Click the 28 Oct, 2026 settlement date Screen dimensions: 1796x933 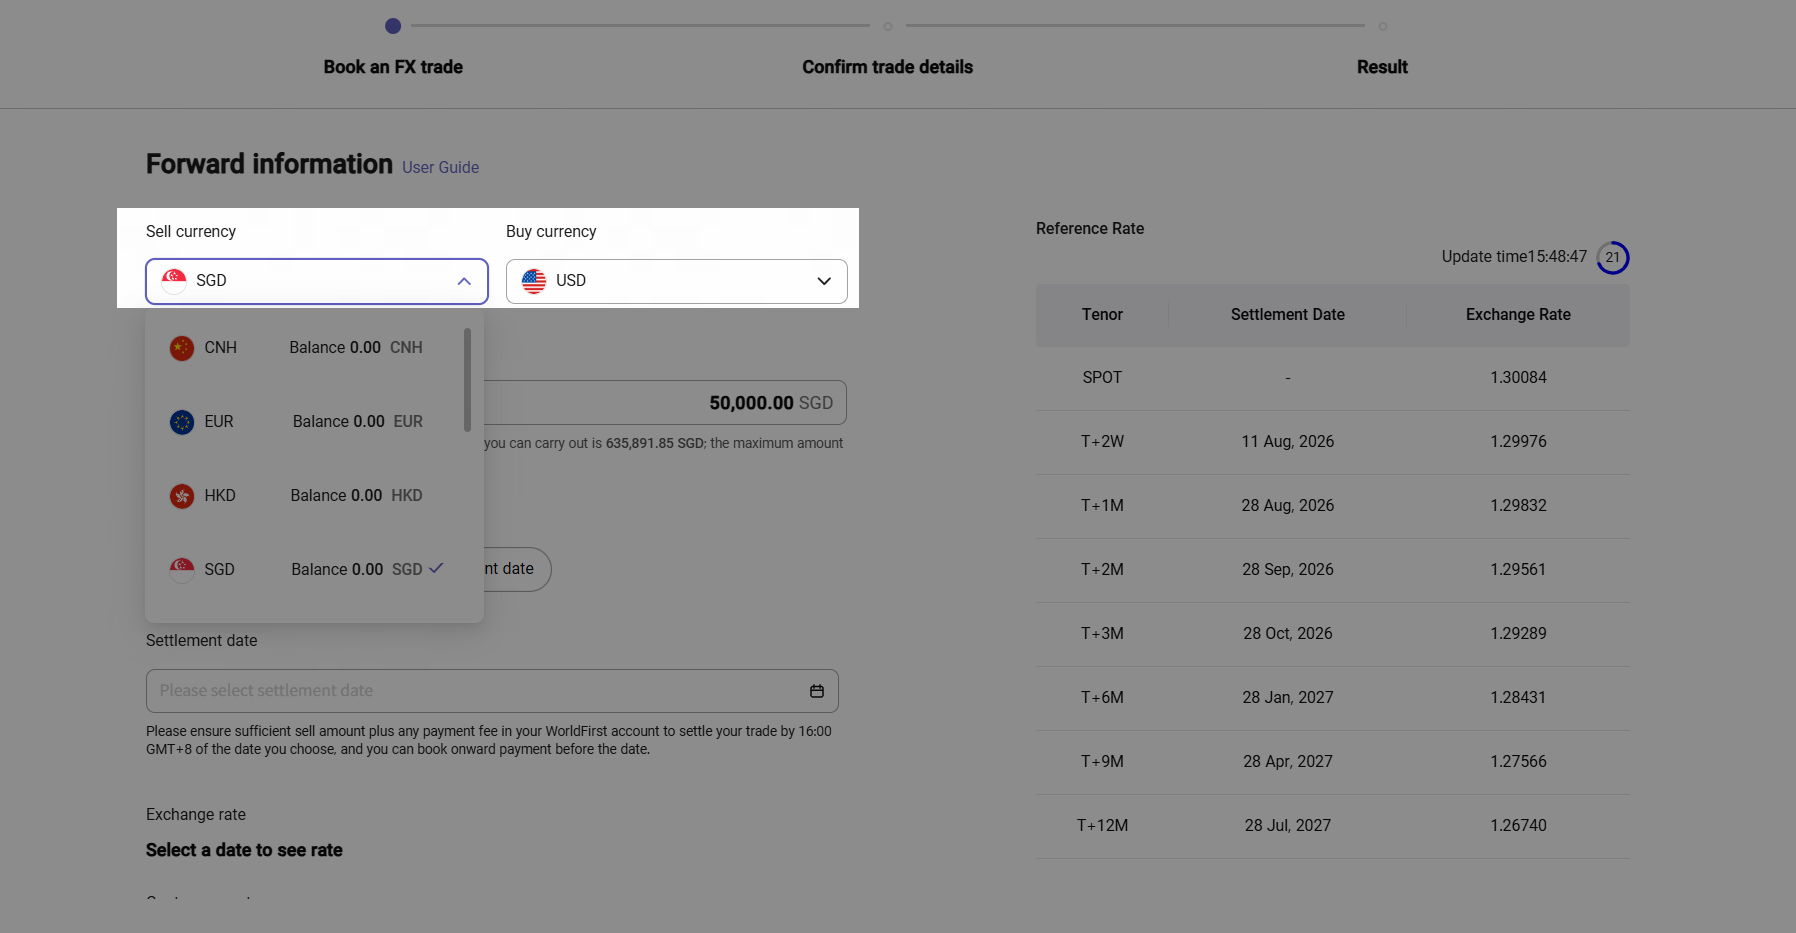(x=1288, y=634)
